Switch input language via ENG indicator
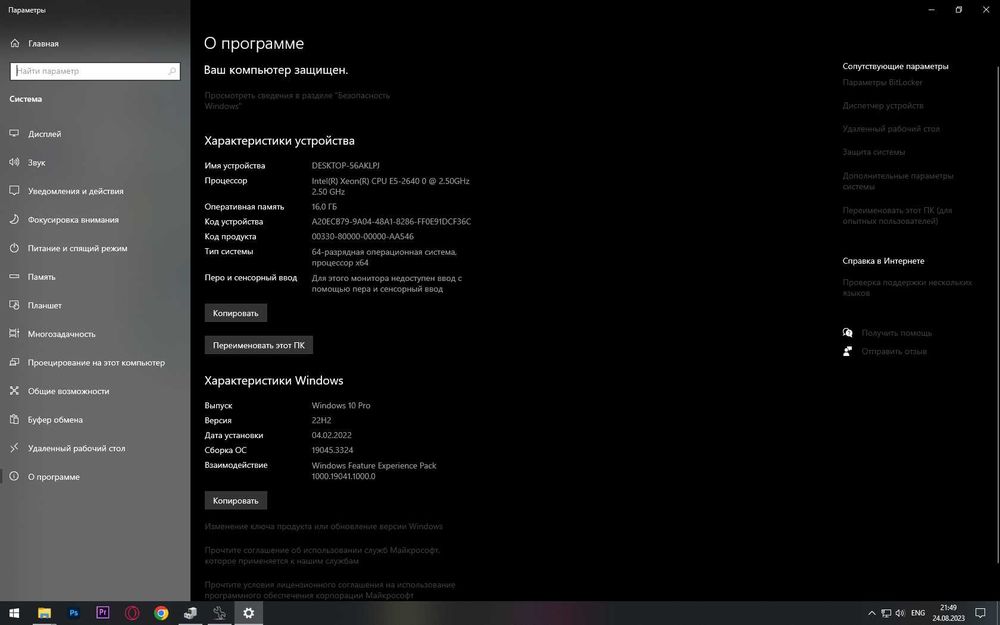This screenshot has width=1000, height=625. [918, 613]
